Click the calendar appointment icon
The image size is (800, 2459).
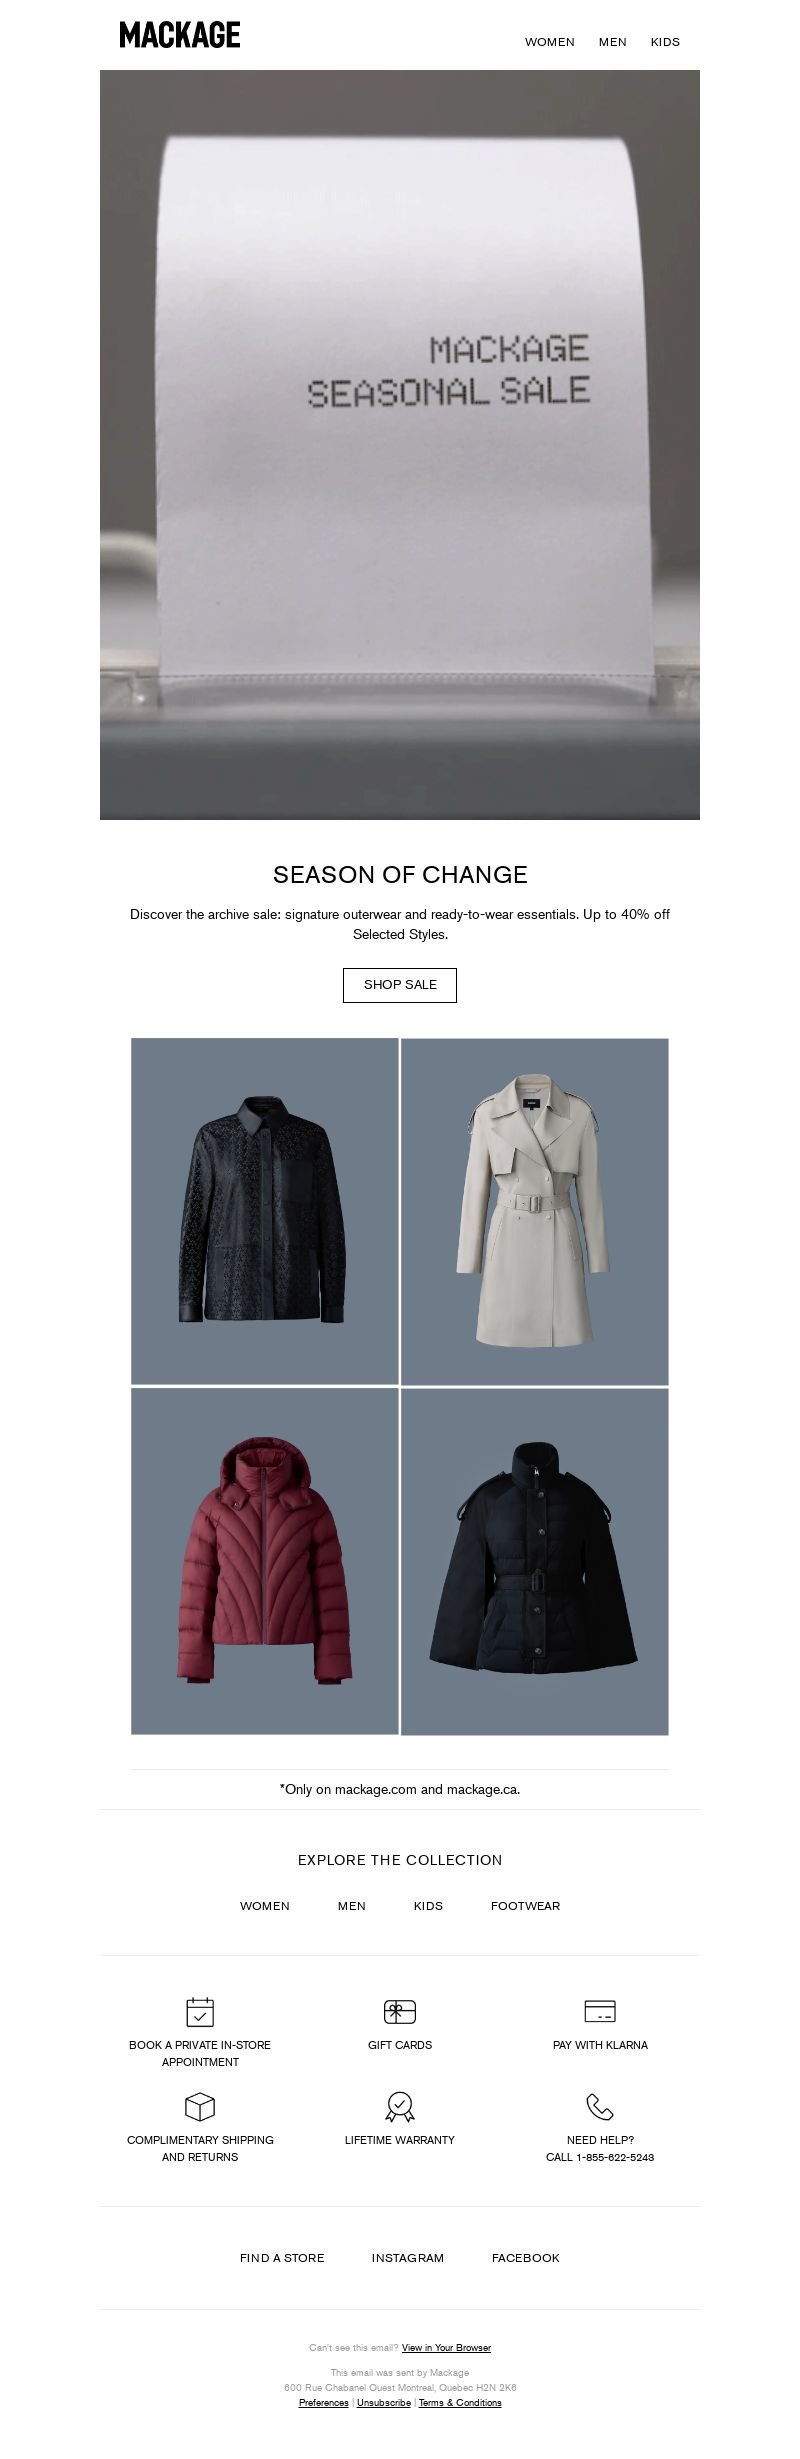coord(200,2011)
